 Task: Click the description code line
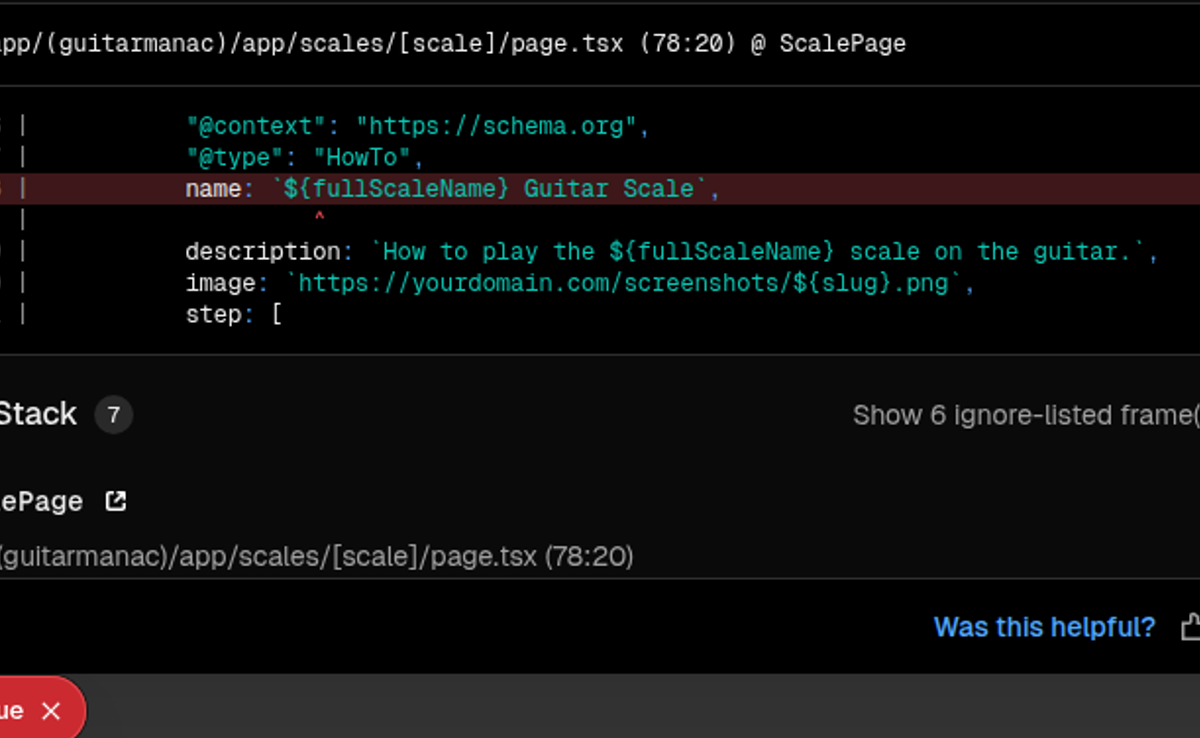click(x=671, y=252)
